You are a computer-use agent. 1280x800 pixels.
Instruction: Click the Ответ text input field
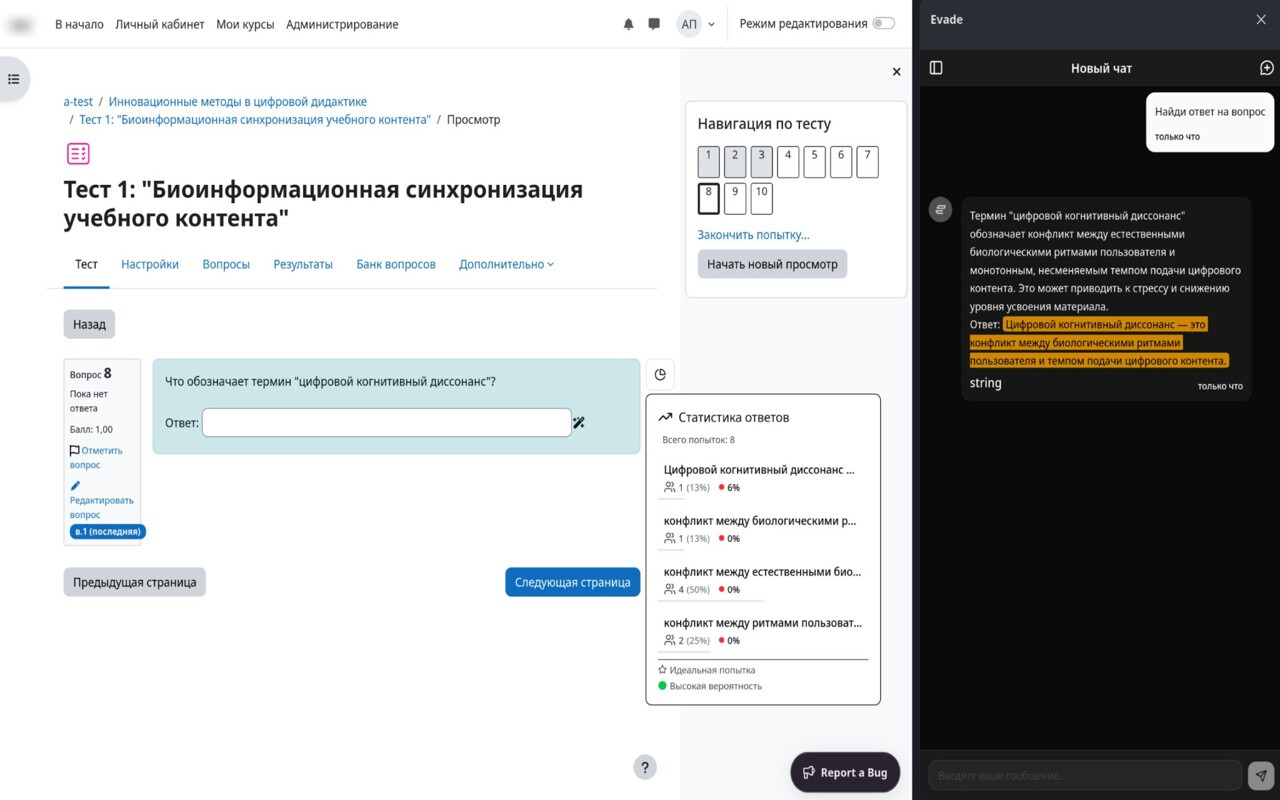386,423
